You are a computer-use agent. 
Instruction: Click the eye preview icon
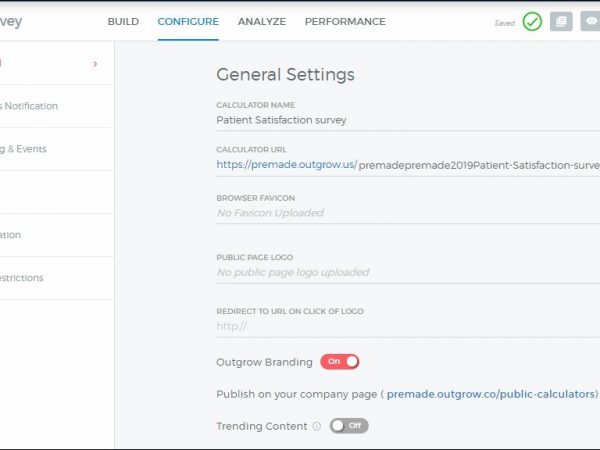tap(590, 22)
